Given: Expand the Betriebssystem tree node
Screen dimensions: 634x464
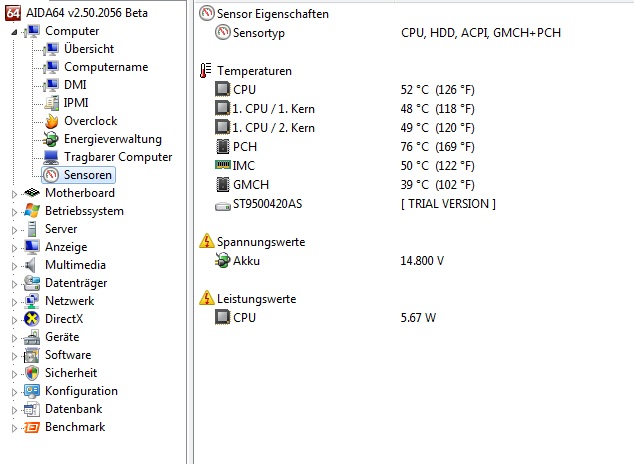Looking at the screenshot, I should point(14,212).
